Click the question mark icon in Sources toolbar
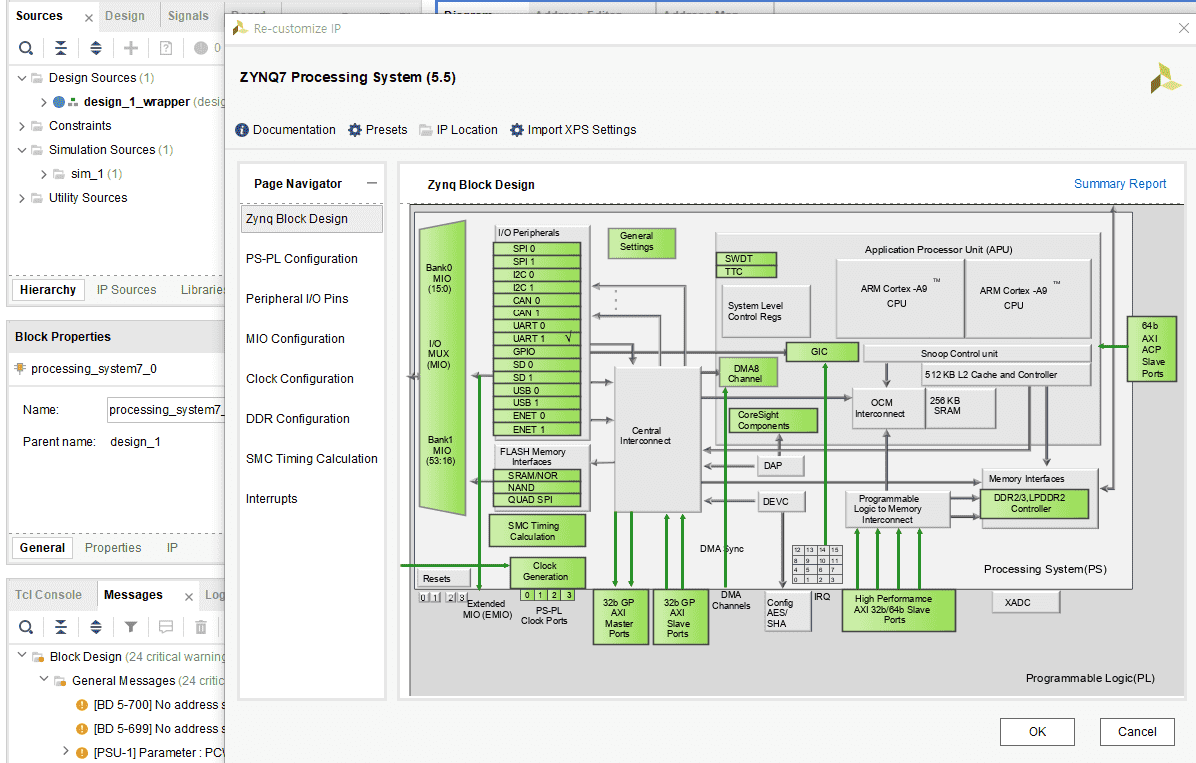The height and width of the screenshot is (763, 1196). coord(166,48)
